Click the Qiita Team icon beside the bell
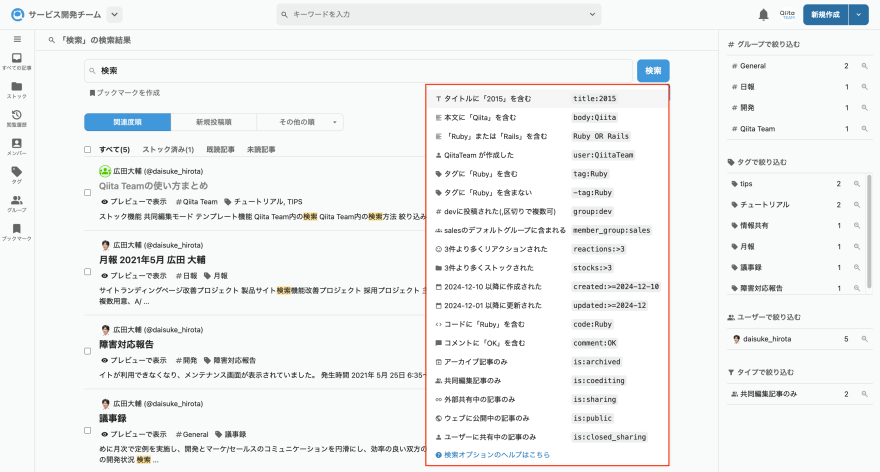The height and width of the screenshot is (472, 880). click(x=787, y=15)
